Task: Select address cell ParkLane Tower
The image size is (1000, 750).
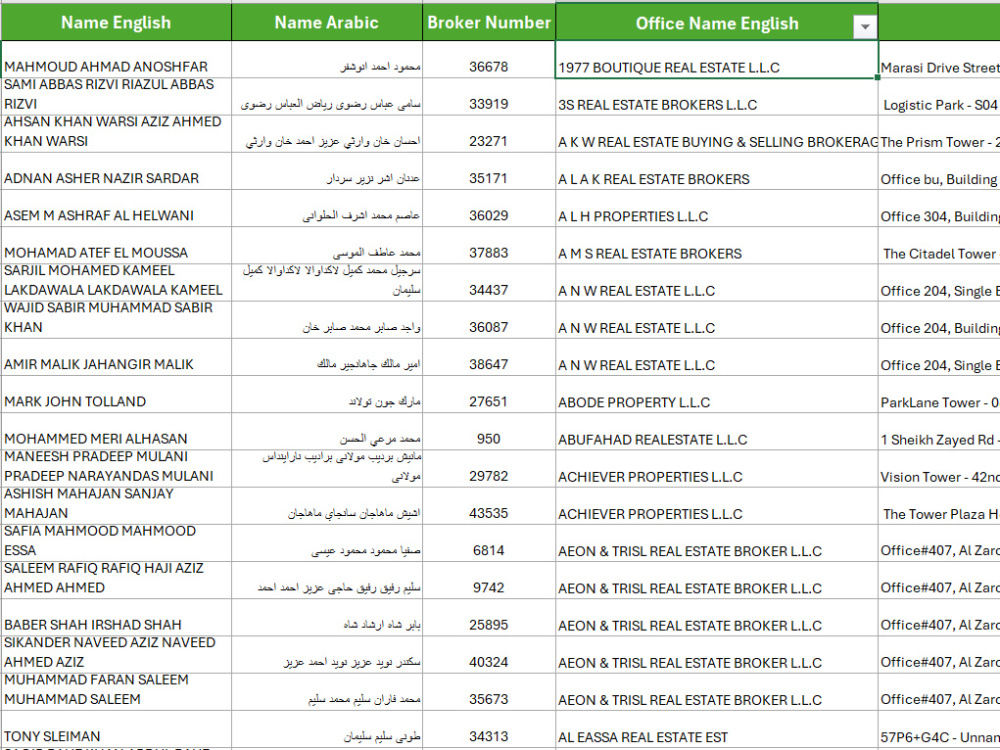Action: click(939, 394)
